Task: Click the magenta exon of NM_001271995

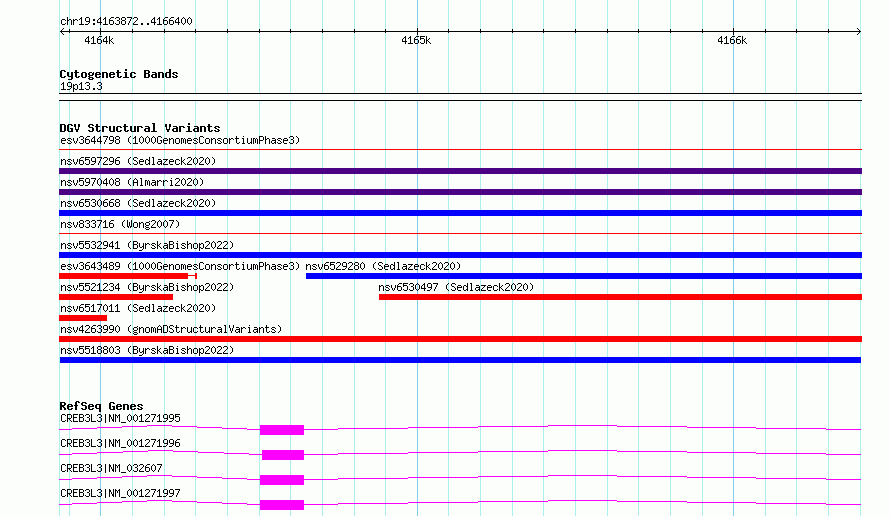Action: (282, 430)
